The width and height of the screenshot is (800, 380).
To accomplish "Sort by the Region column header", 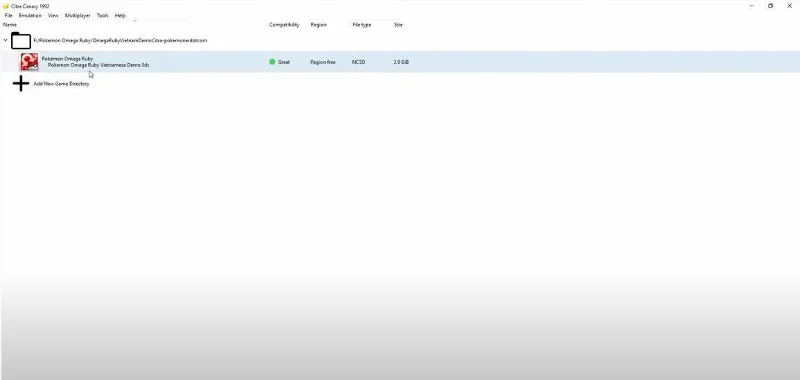I will pyautogui.click(x=318, y=24).
